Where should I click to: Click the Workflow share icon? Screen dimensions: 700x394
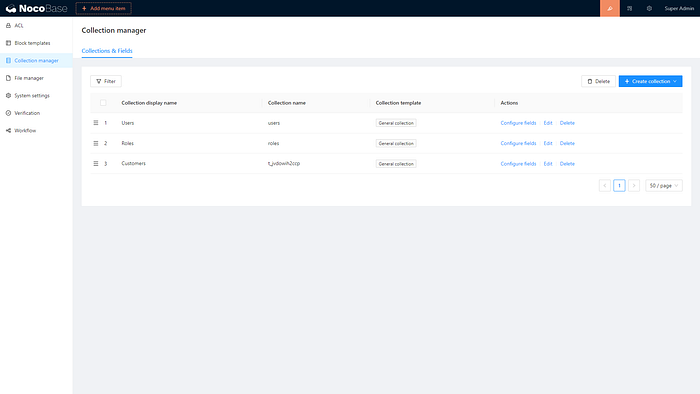[x=8, y=130]
